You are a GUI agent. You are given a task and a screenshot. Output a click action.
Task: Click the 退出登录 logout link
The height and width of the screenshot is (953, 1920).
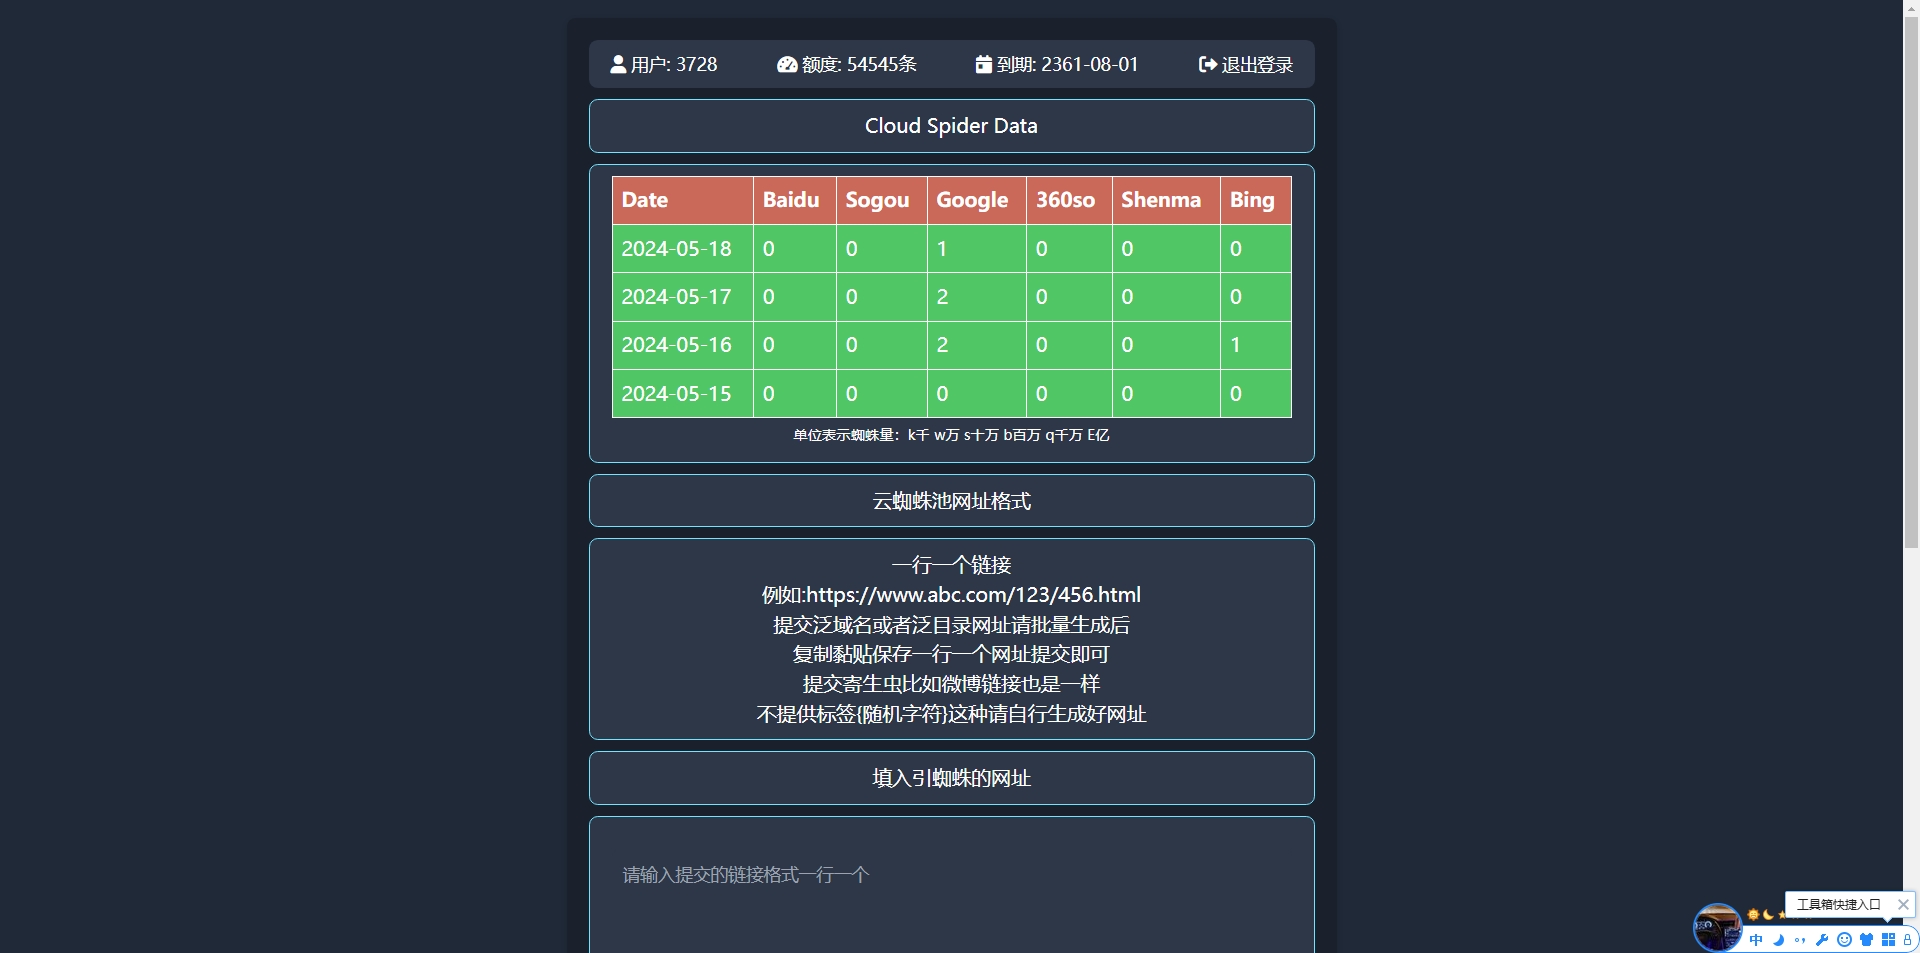coord(1246,64)
